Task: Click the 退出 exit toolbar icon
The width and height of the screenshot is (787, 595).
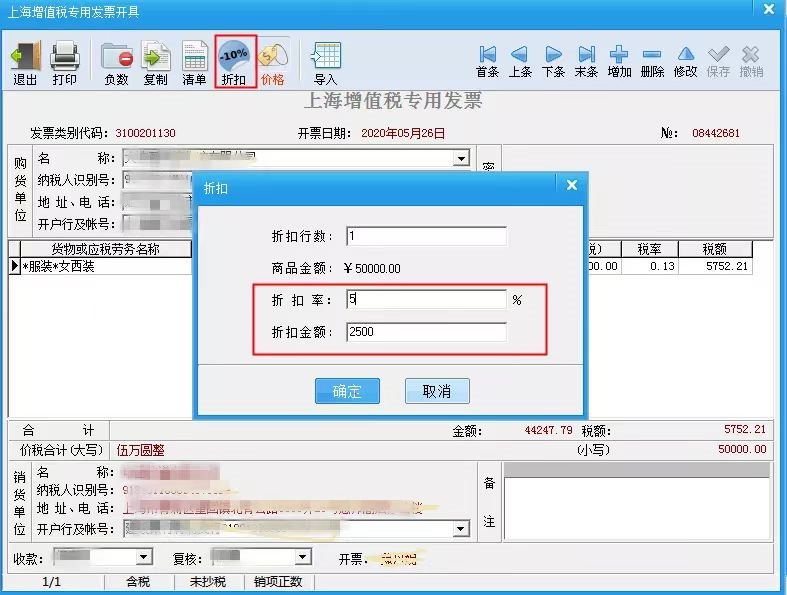Action: tap(25, 63)
